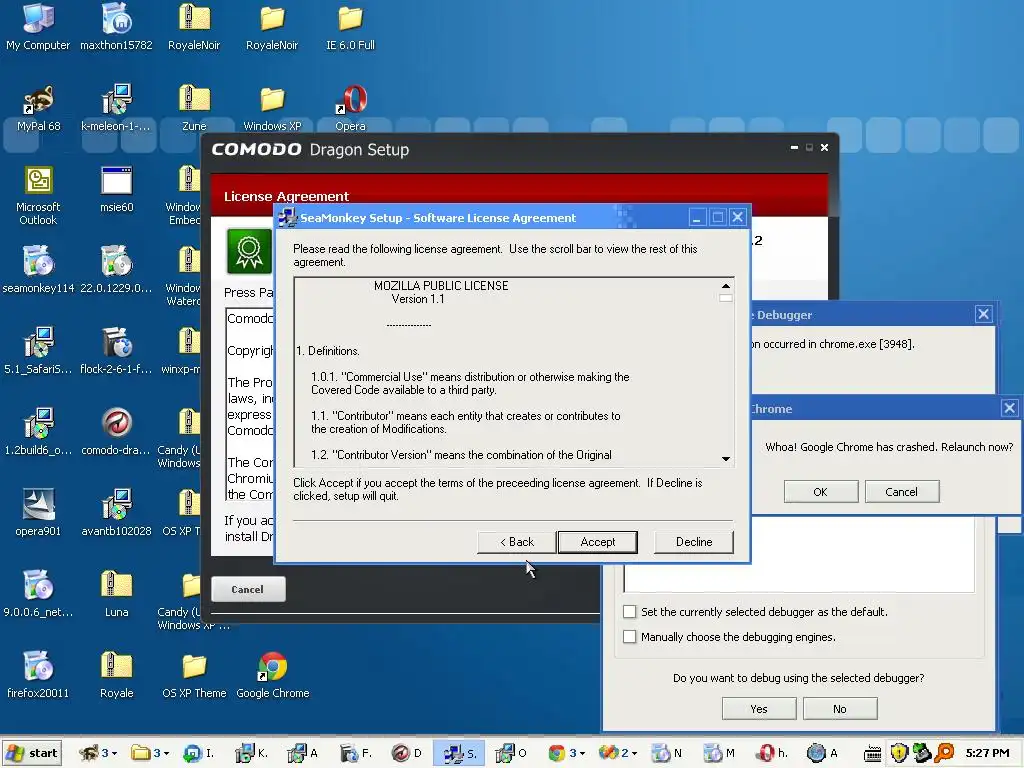Open the RoyaleNoir zip archive icon
The height and width of the screenshot is (768, 1024).
pos(194,26)
